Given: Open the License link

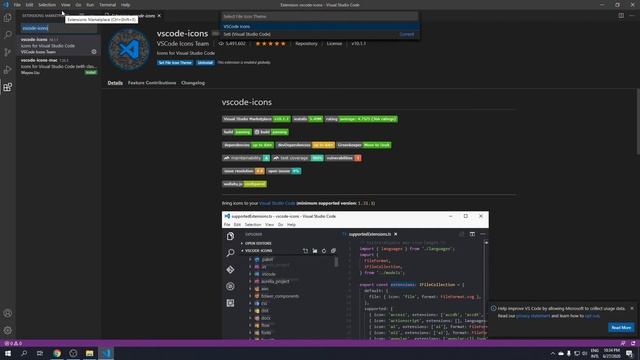Looking at the screenshot, I should 334,44.
